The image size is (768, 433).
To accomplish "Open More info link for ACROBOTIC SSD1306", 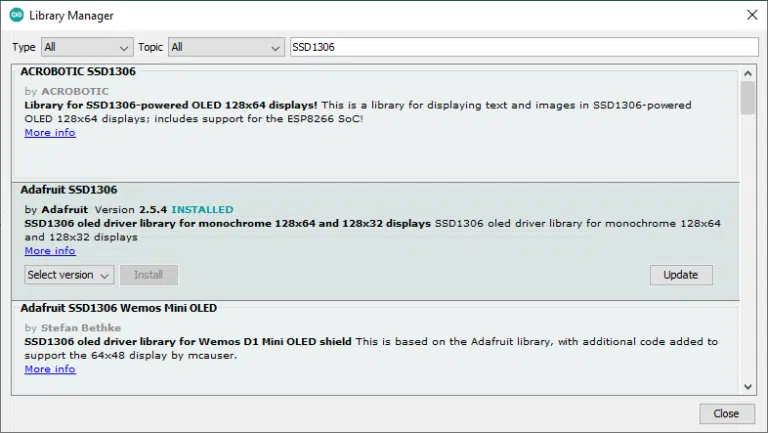I will (50, 133).
